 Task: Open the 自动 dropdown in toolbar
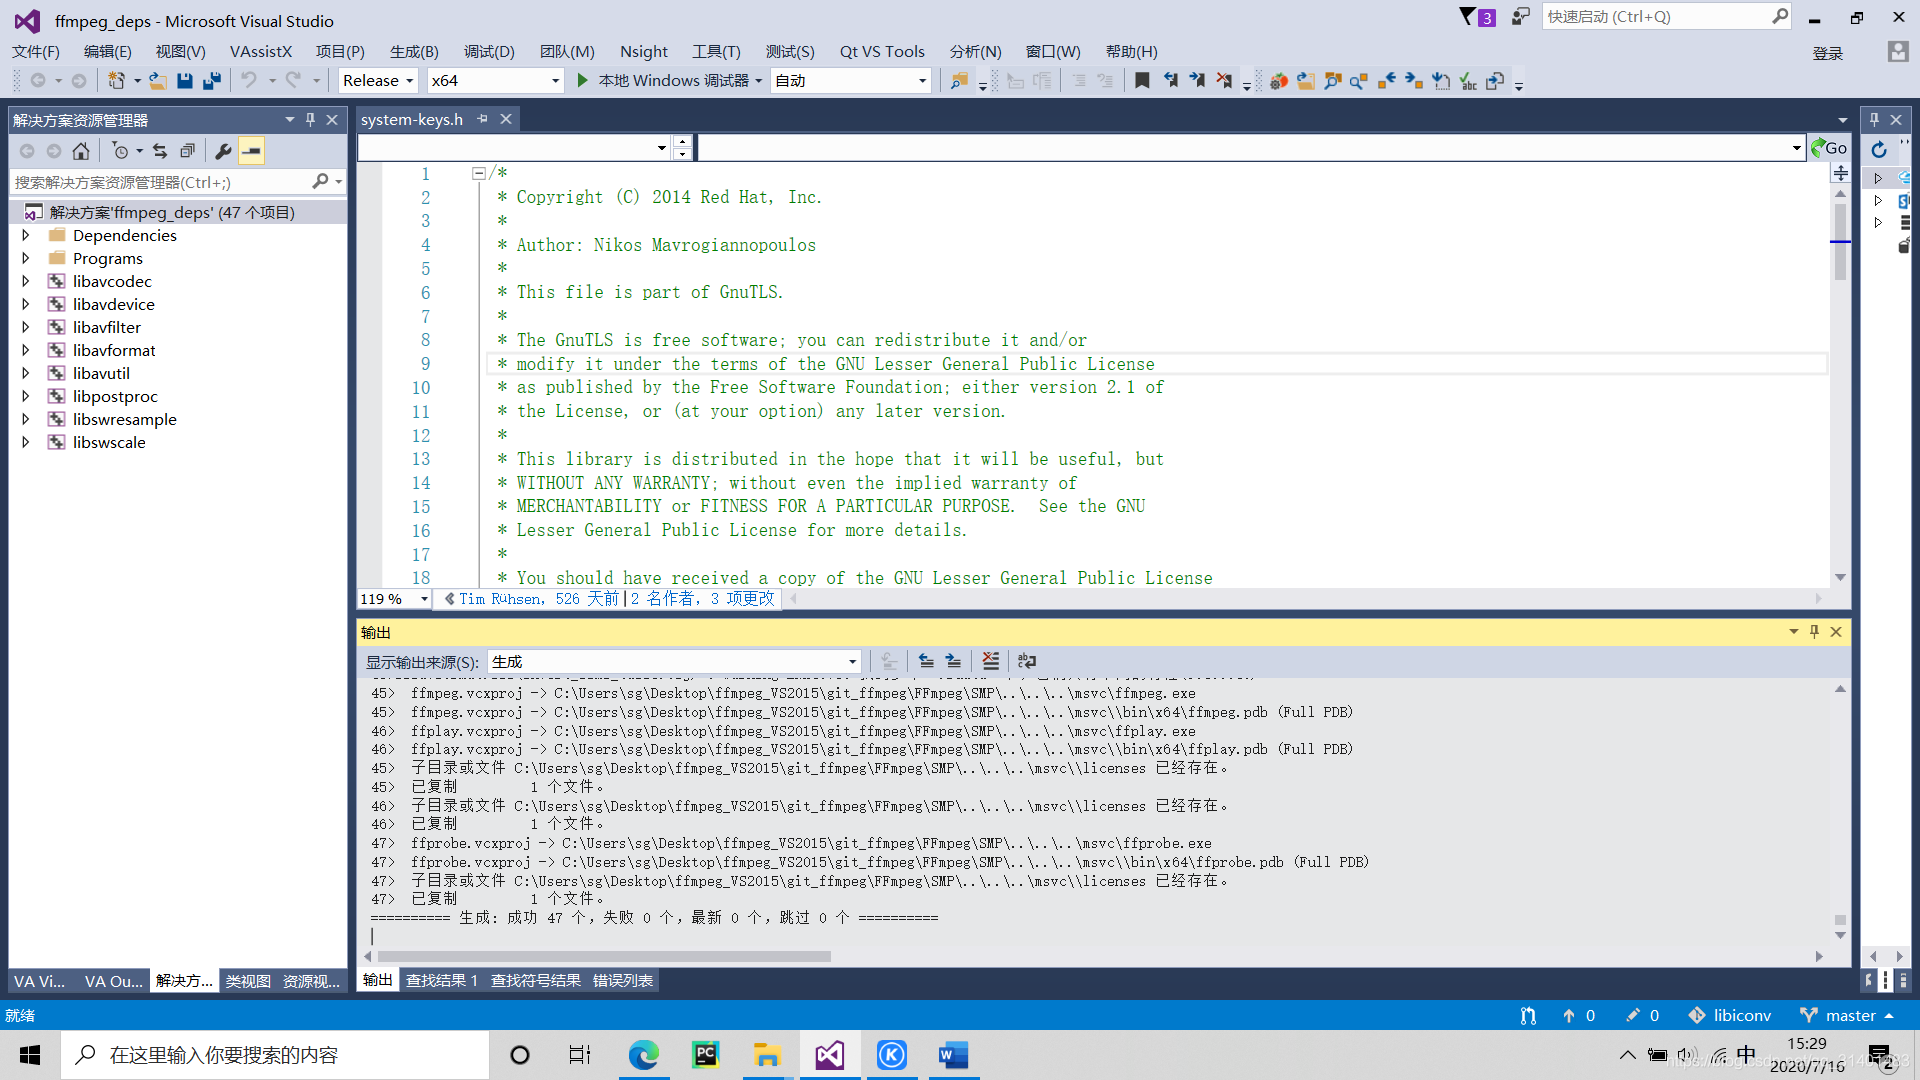click(x=851, y=81)
